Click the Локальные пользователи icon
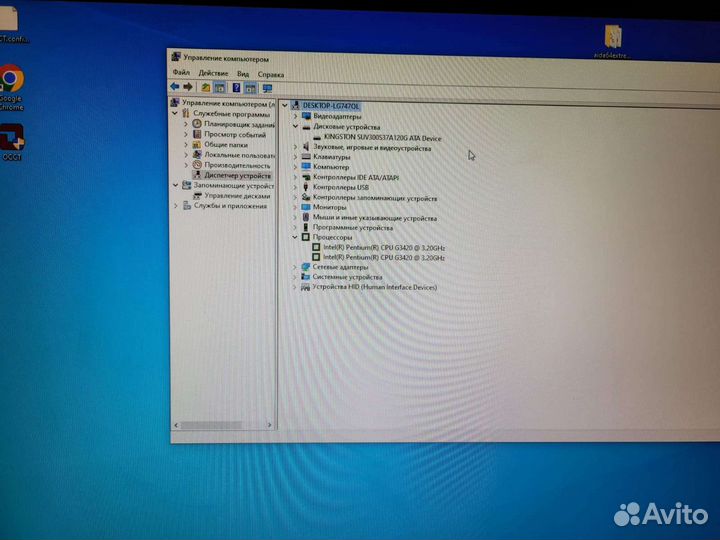720x540 pixels. coord(197,154)
